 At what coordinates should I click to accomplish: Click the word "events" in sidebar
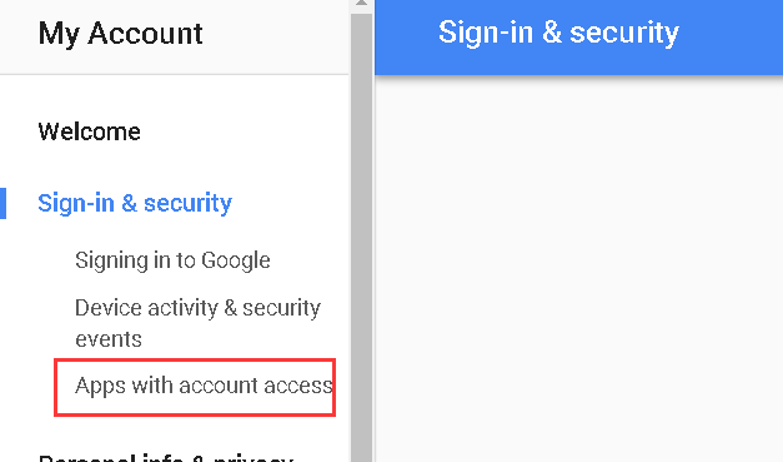pos(108,339)
